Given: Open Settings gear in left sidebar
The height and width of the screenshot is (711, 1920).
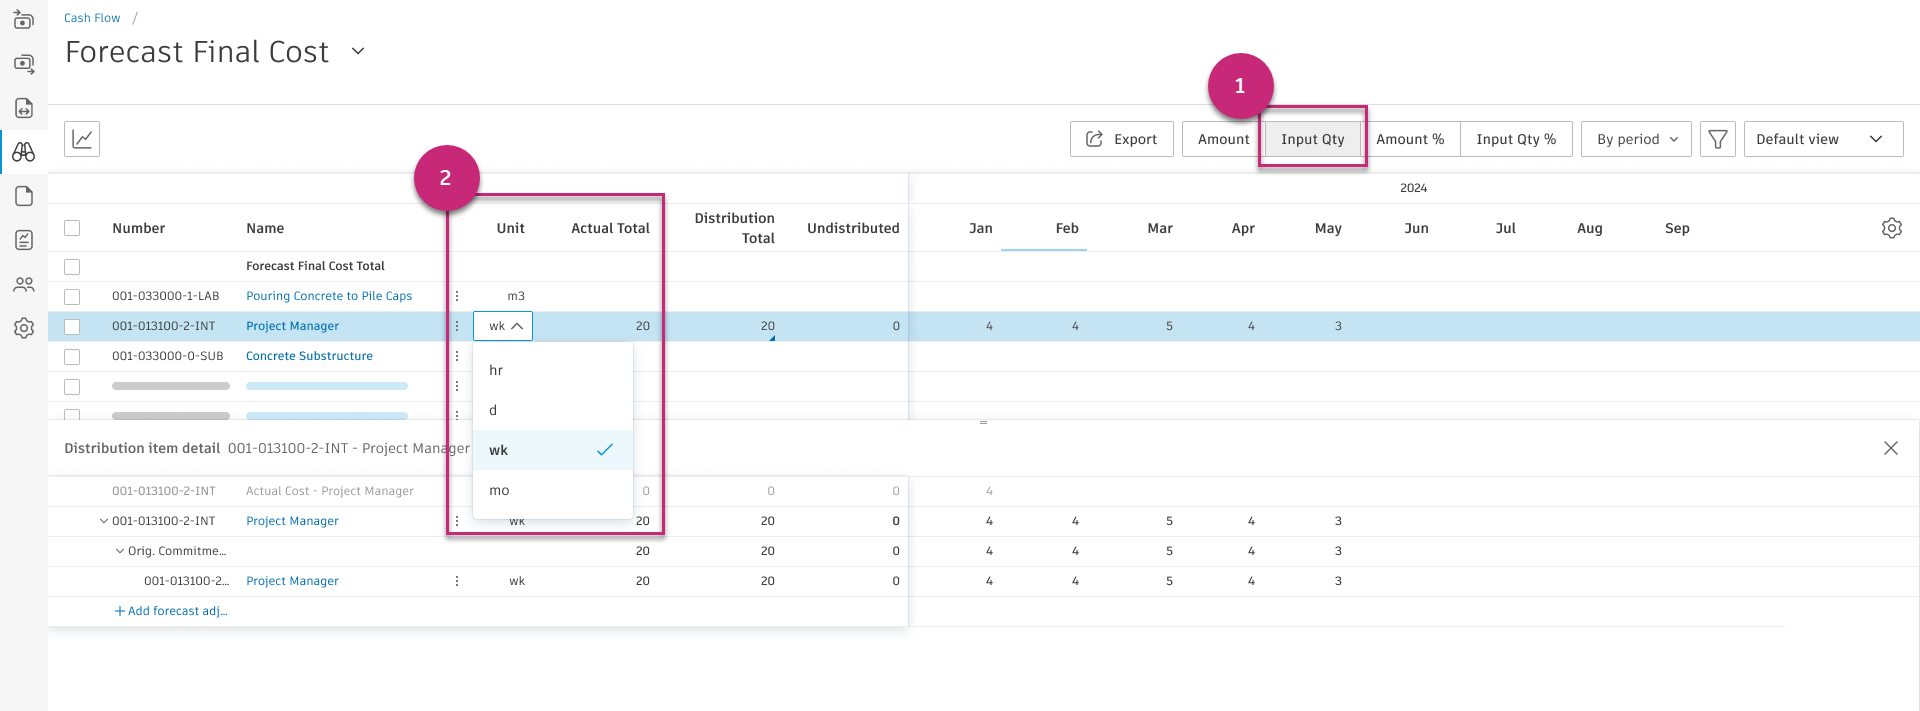Looking at the screenshot, I should pos(24,328).
